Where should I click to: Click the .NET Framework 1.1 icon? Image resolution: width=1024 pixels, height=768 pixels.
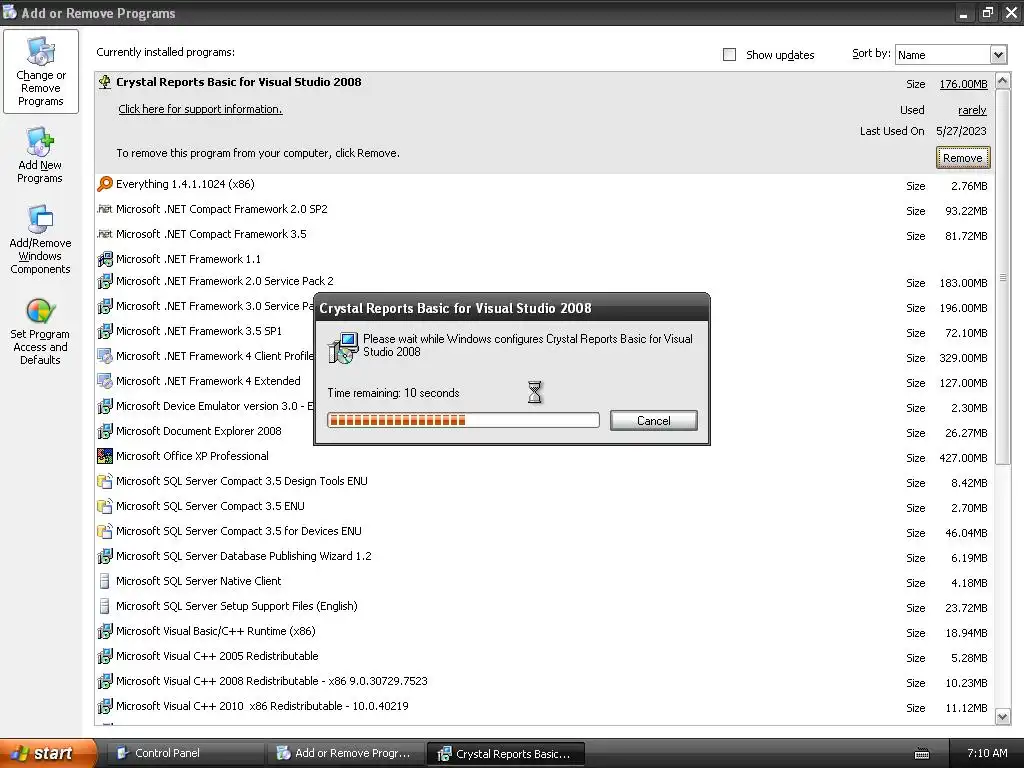pyautogui.click(x=104, y=259)
